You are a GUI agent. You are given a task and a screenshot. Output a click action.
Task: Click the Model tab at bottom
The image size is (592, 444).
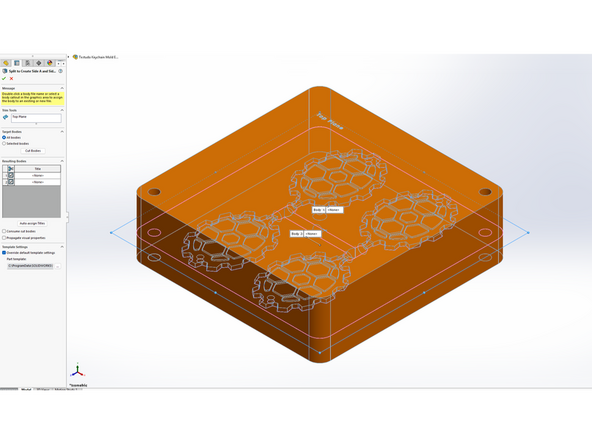click(26, 389)
